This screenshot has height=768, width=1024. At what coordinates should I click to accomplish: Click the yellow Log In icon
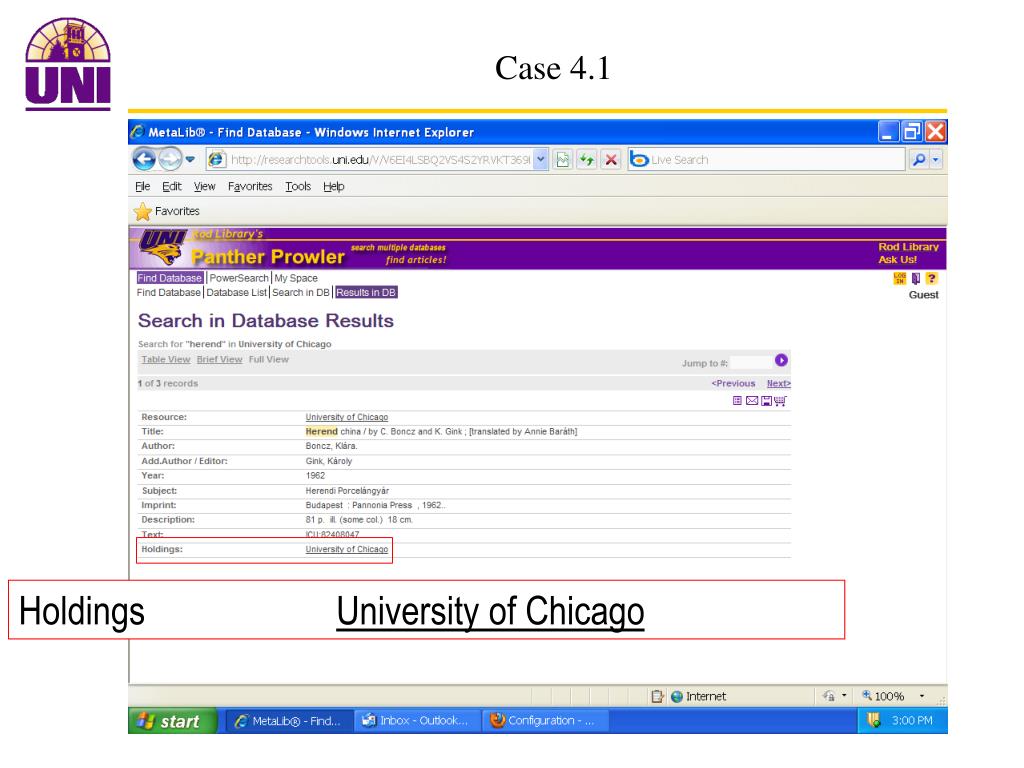coord(899,278)
